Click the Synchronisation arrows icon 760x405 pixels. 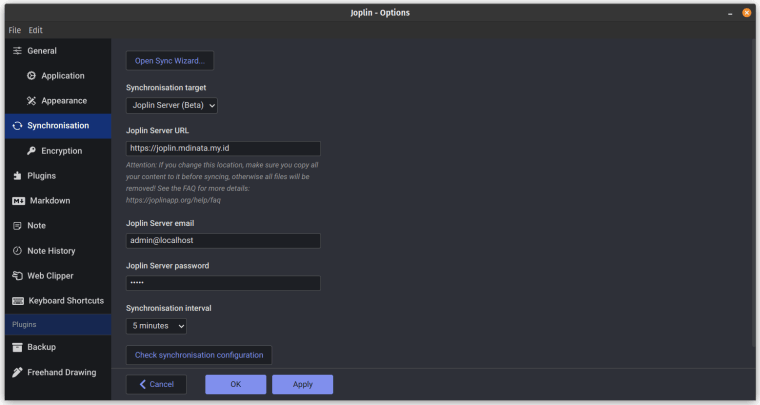(x=17, y=125)
